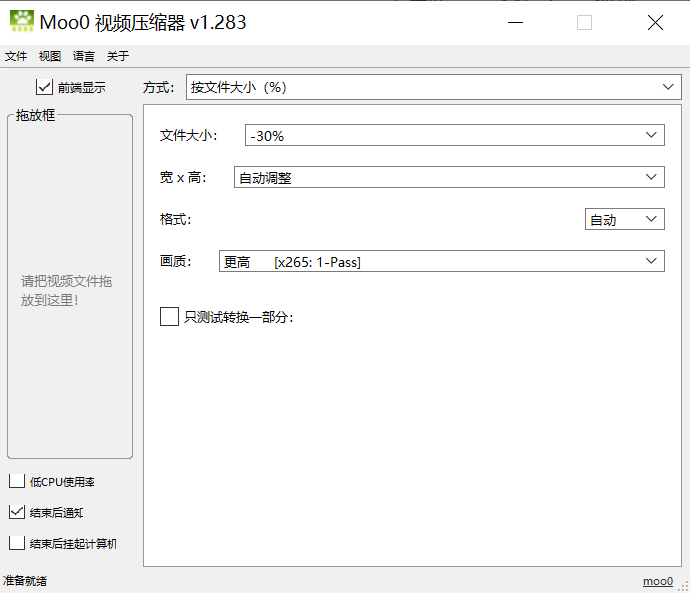Close the Moo0 视频压缩器 window
This screenshot has height=593, width=690.
[x=655, y=22]
